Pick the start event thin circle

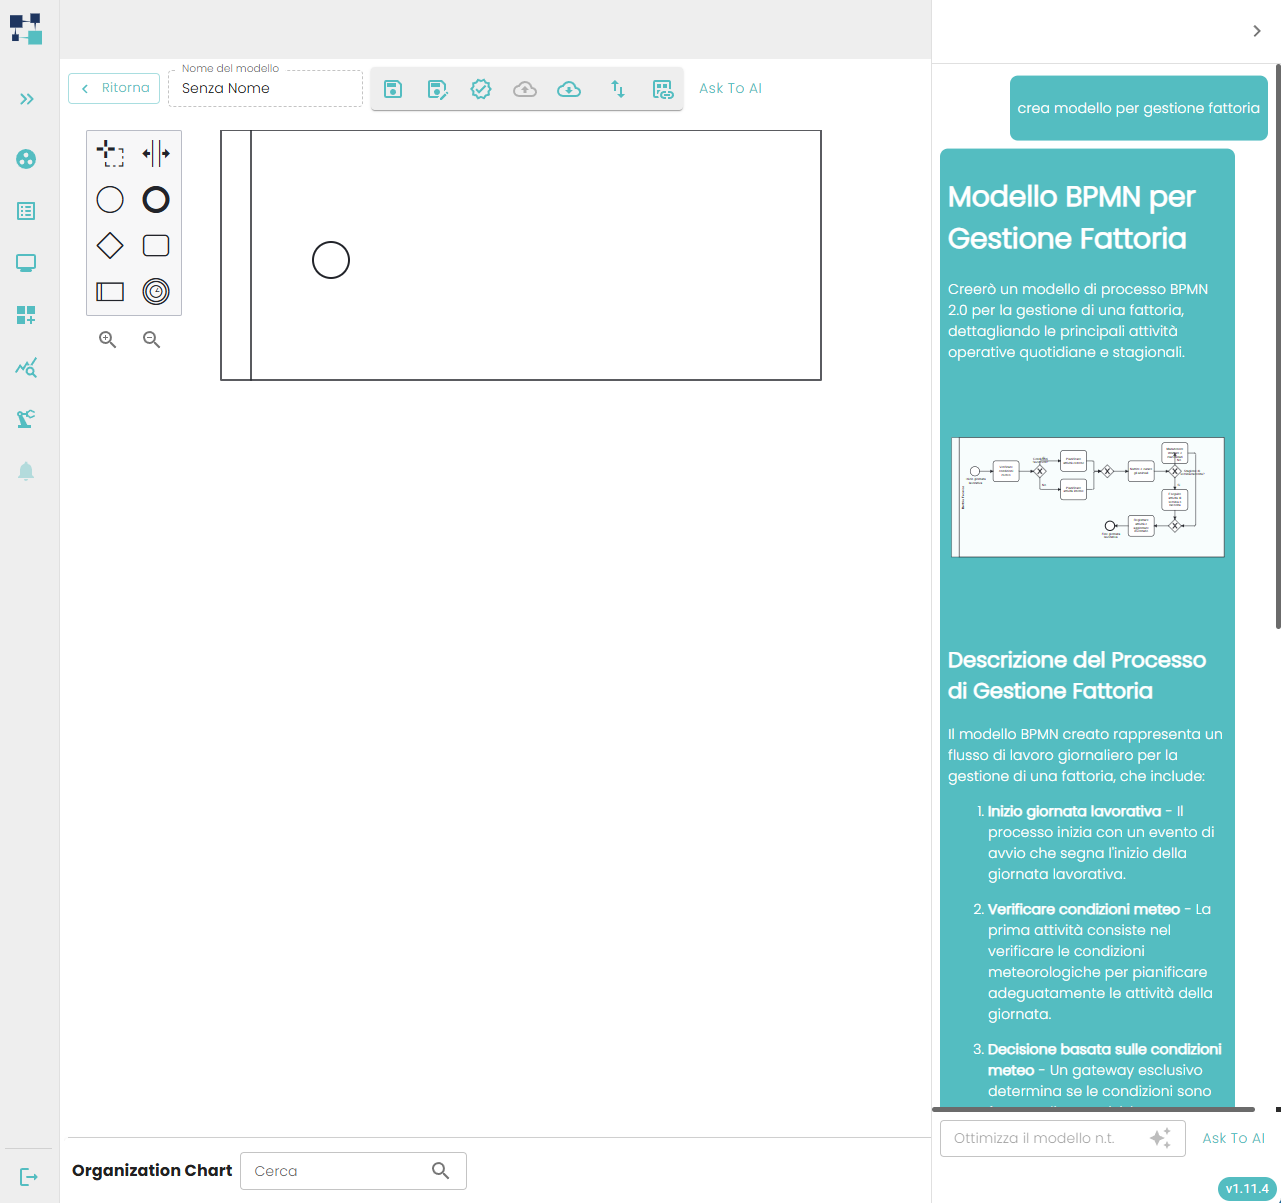110,200
